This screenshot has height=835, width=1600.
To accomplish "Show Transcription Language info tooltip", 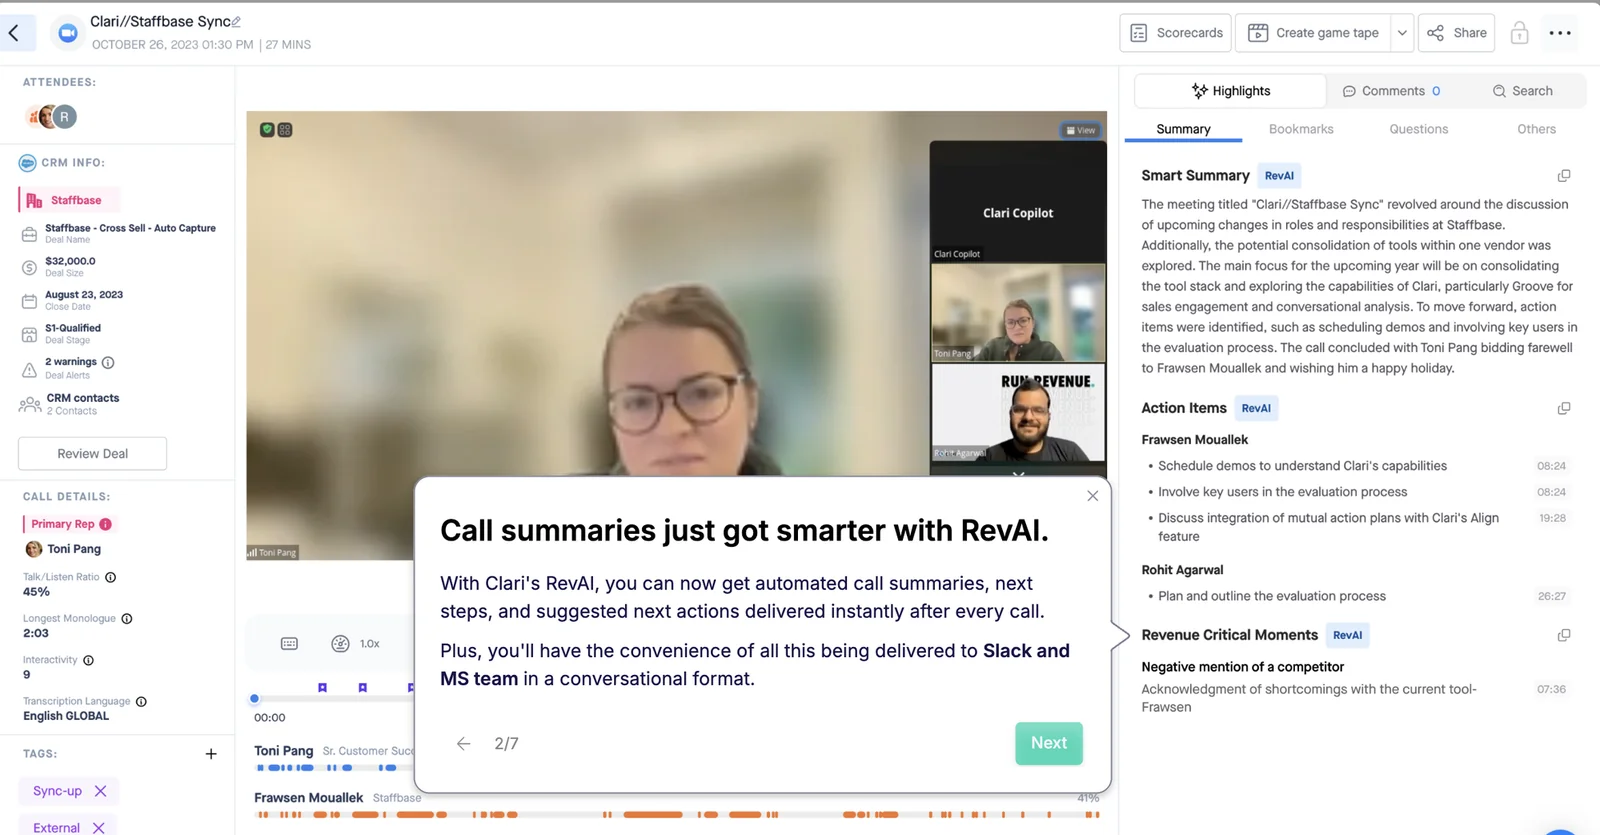I will coord(141,702).
